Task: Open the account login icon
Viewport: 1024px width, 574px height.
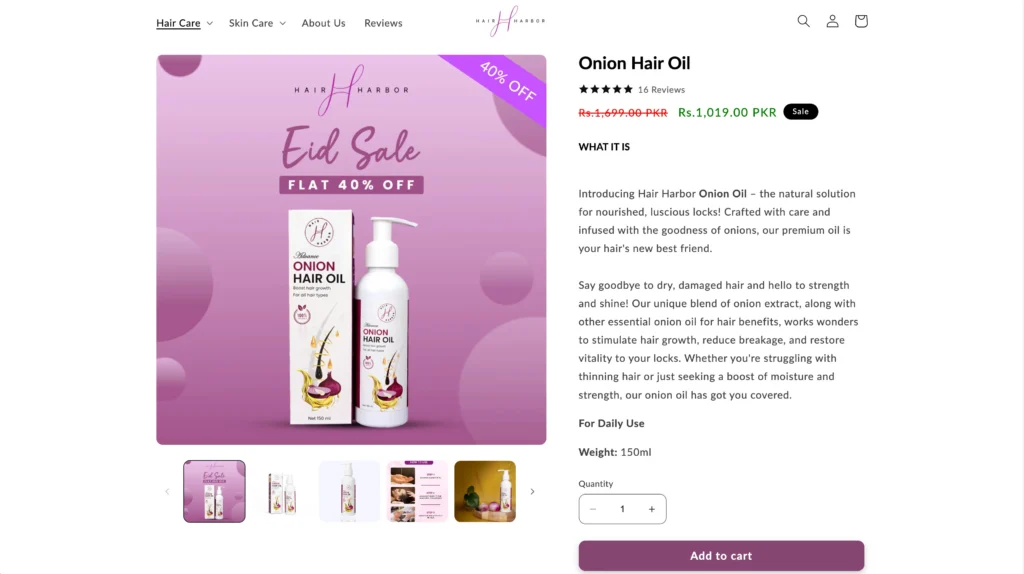Action: point(832,21)
